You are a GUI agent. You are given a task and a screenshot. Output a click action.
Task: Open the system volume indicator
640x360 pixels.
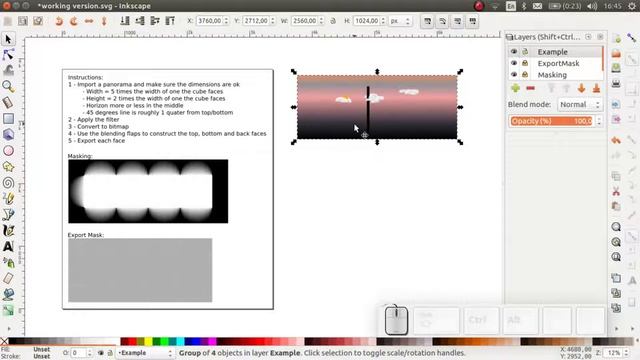click(592, 6)
